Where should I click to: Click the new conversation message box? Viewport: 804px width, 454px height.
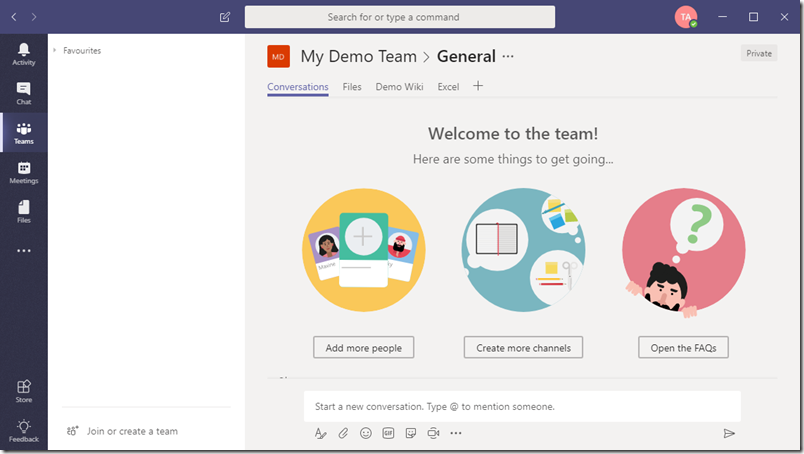[522, 406]
